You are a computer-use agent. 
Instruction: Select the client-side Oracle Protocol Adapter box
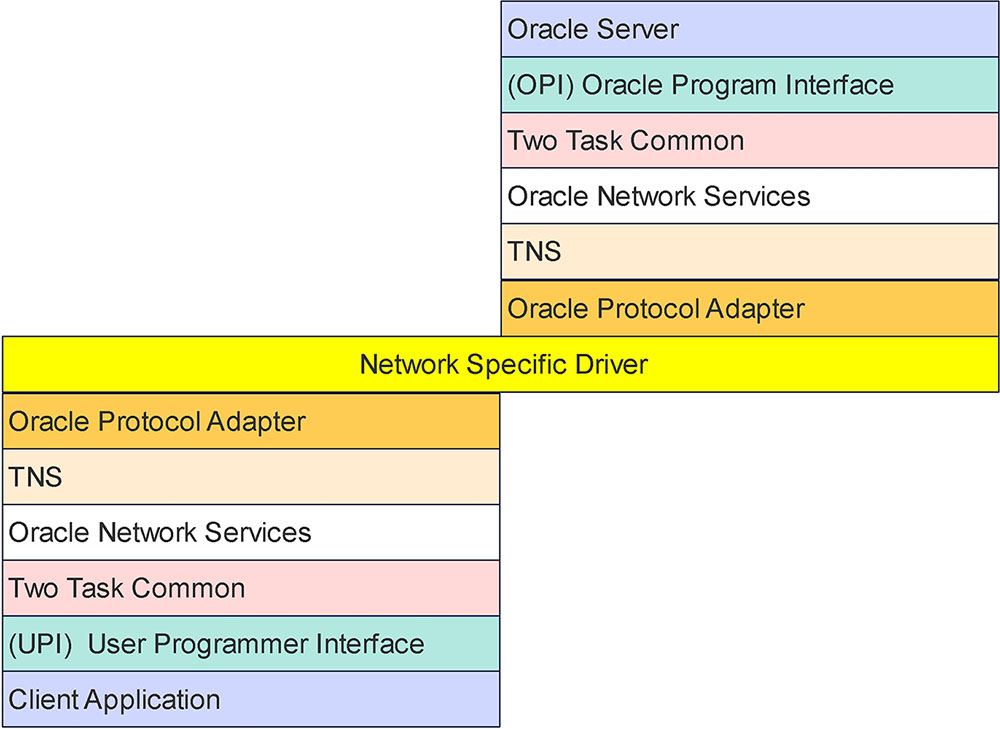(x=251, y=421)
